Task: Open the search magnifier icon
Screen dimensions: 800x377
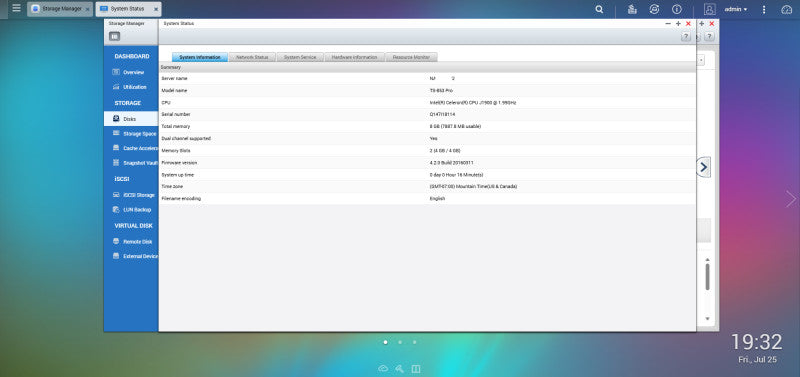Action: pyautogui.click(x=599, y=9)
